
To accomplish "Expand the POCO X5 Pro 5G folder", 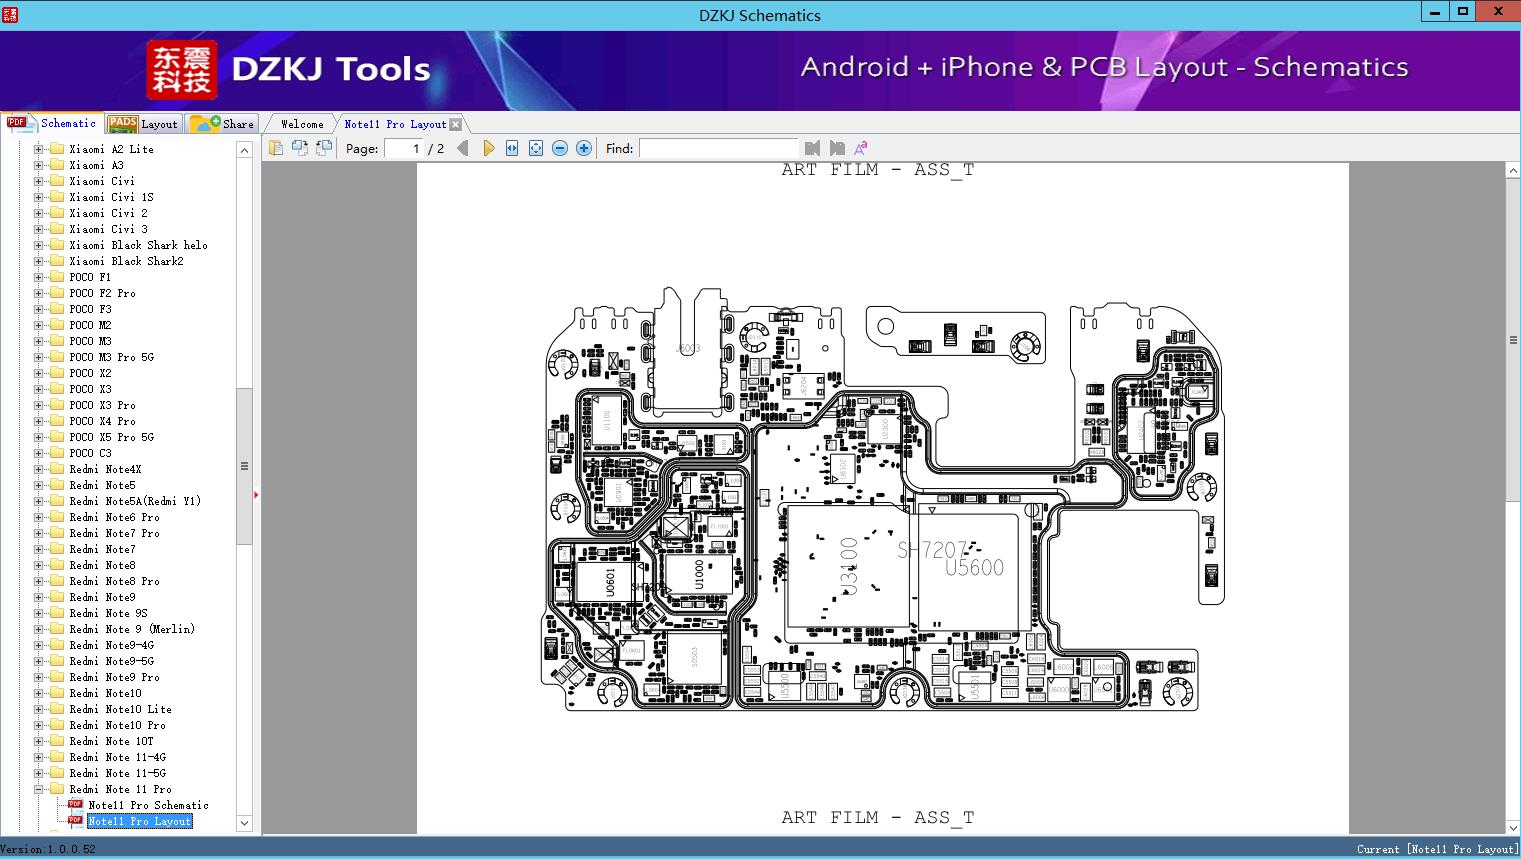I will 39,437.
